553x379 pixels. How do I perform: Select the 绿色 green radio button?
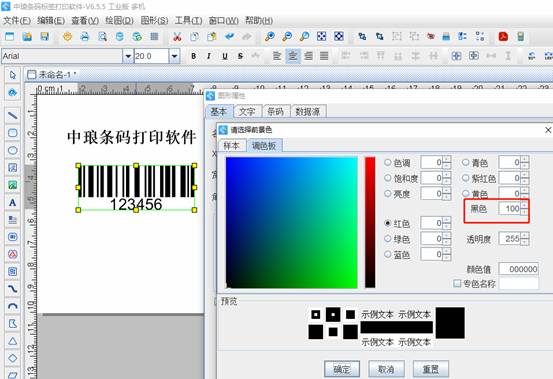click(388, 239)
